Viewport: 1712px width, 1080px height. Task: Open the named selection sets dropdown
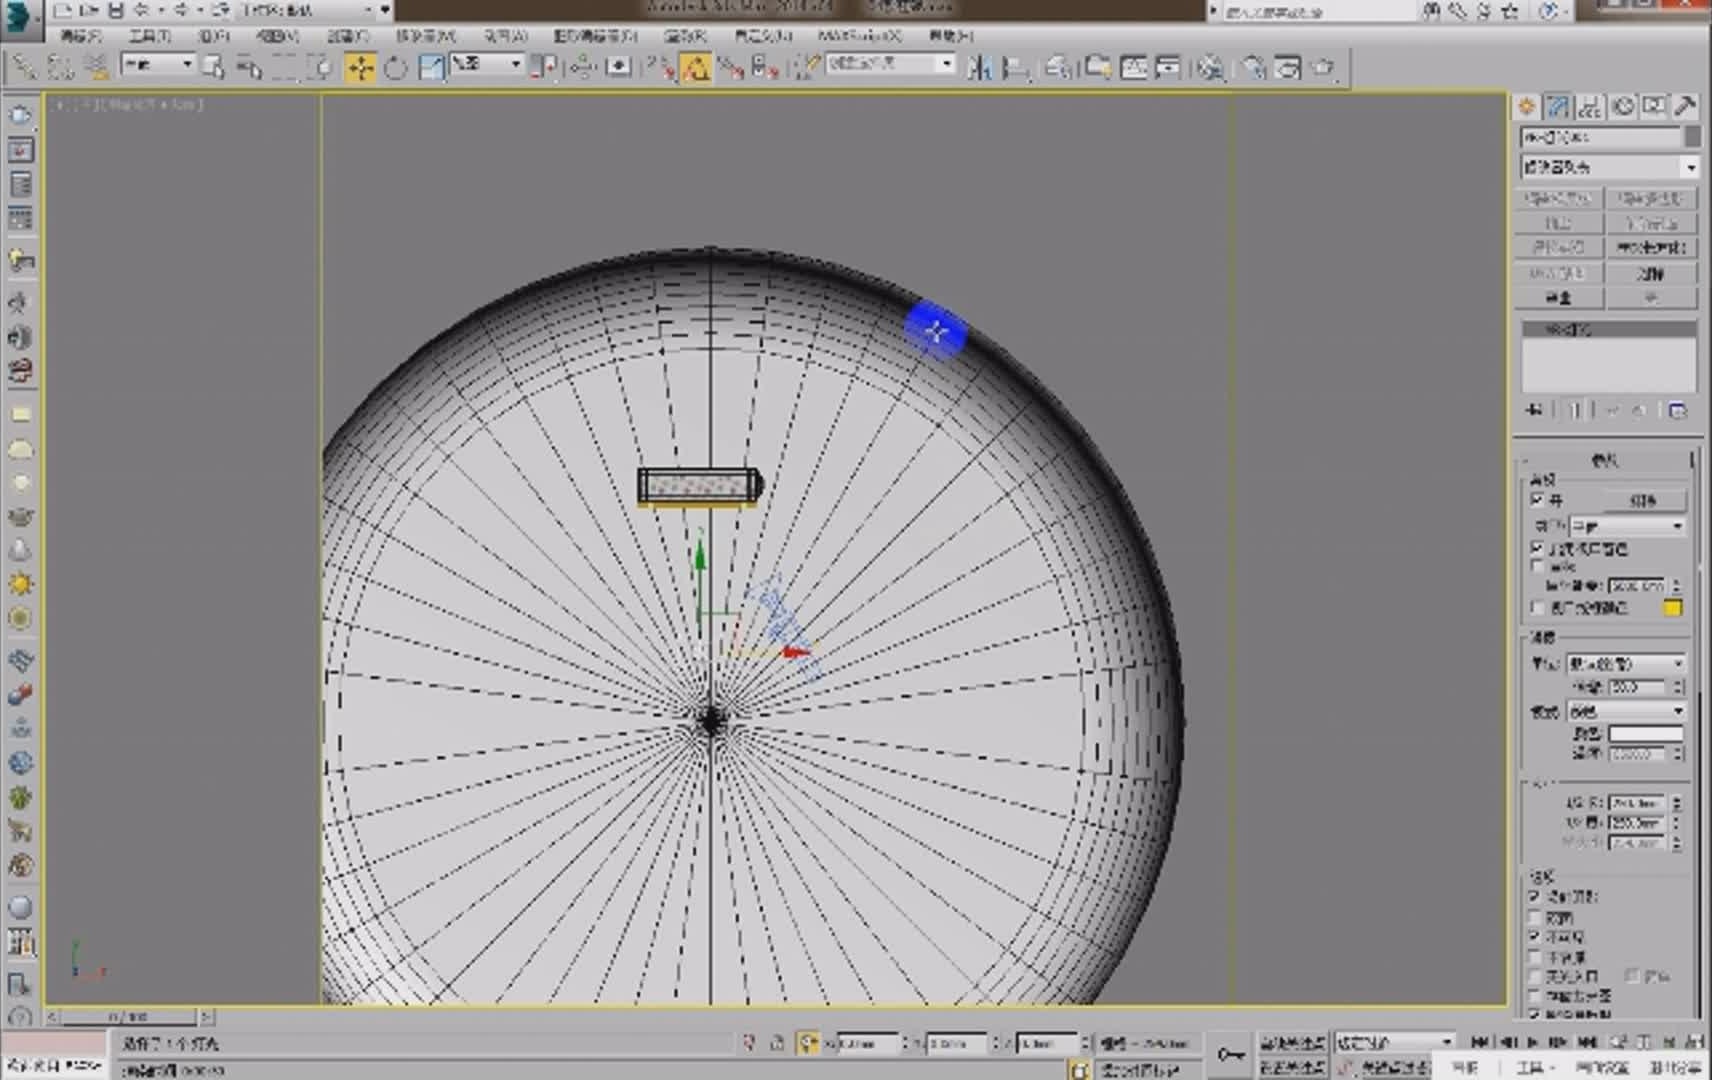[890, 64]
